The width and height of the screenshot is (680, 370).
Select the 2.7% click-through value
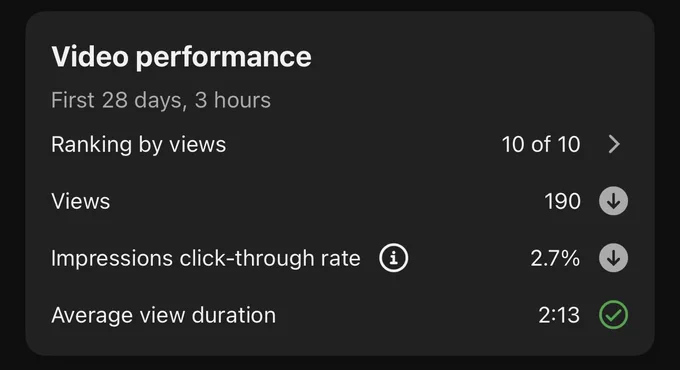(x=555, y=258)
